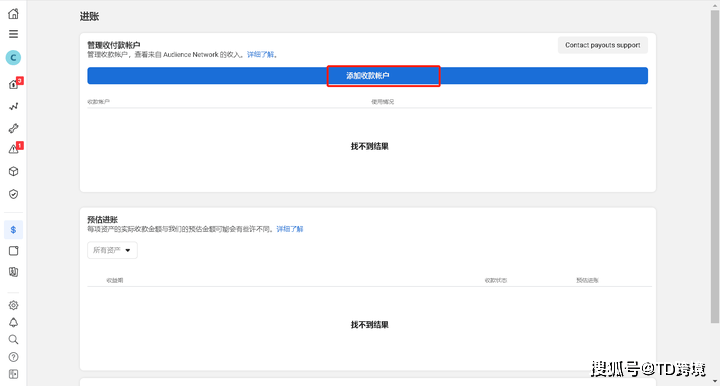
Task: Open the home icon at sidebar top
Action: tap(13, 13)
